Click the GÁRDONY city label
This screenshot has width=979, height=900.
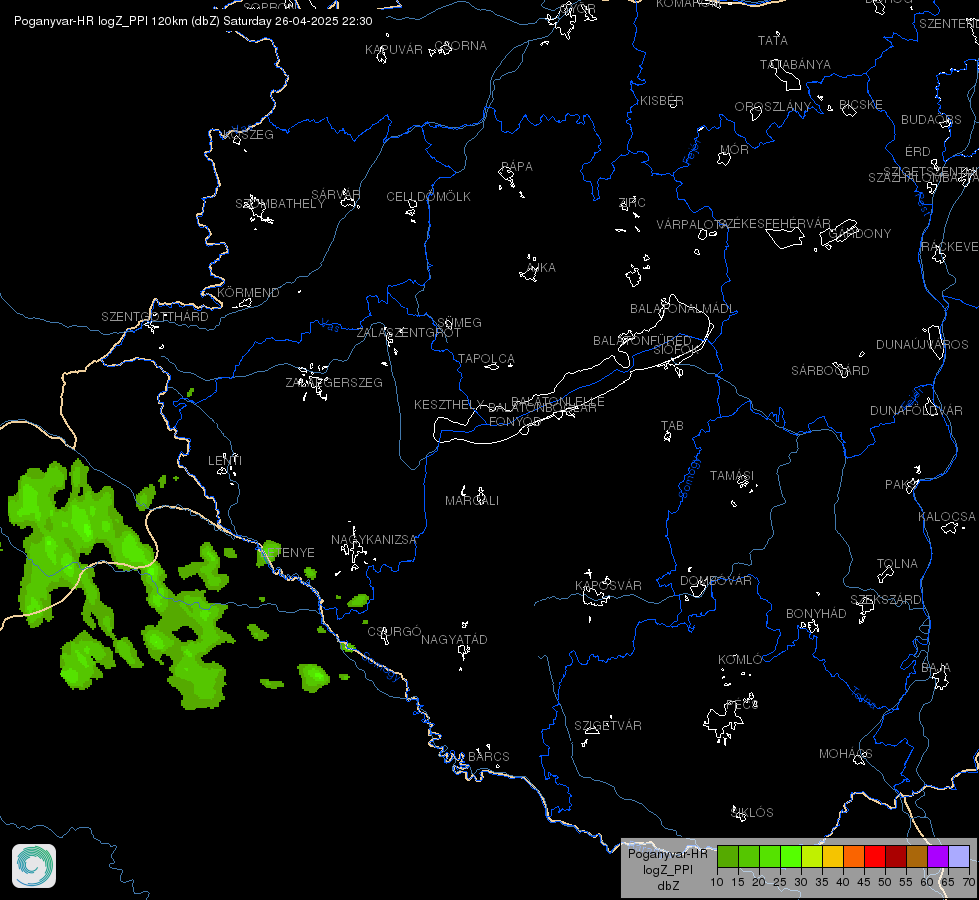coord(860,234)
